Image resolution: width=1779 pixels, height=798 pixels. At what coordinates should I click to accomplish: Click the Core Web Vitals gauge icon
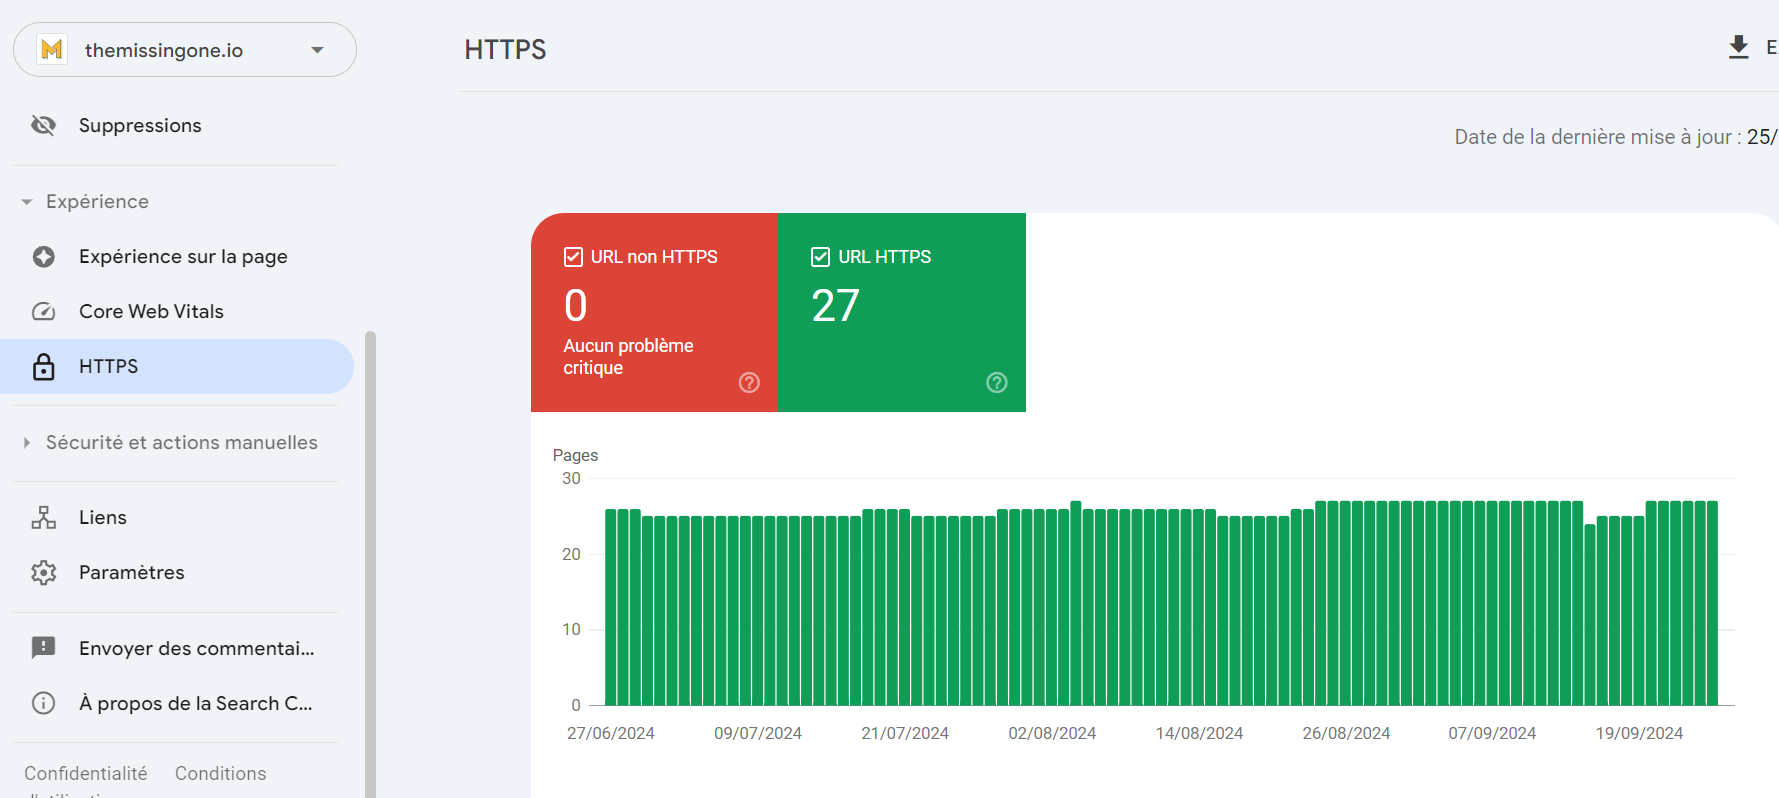tap(43, 312)
